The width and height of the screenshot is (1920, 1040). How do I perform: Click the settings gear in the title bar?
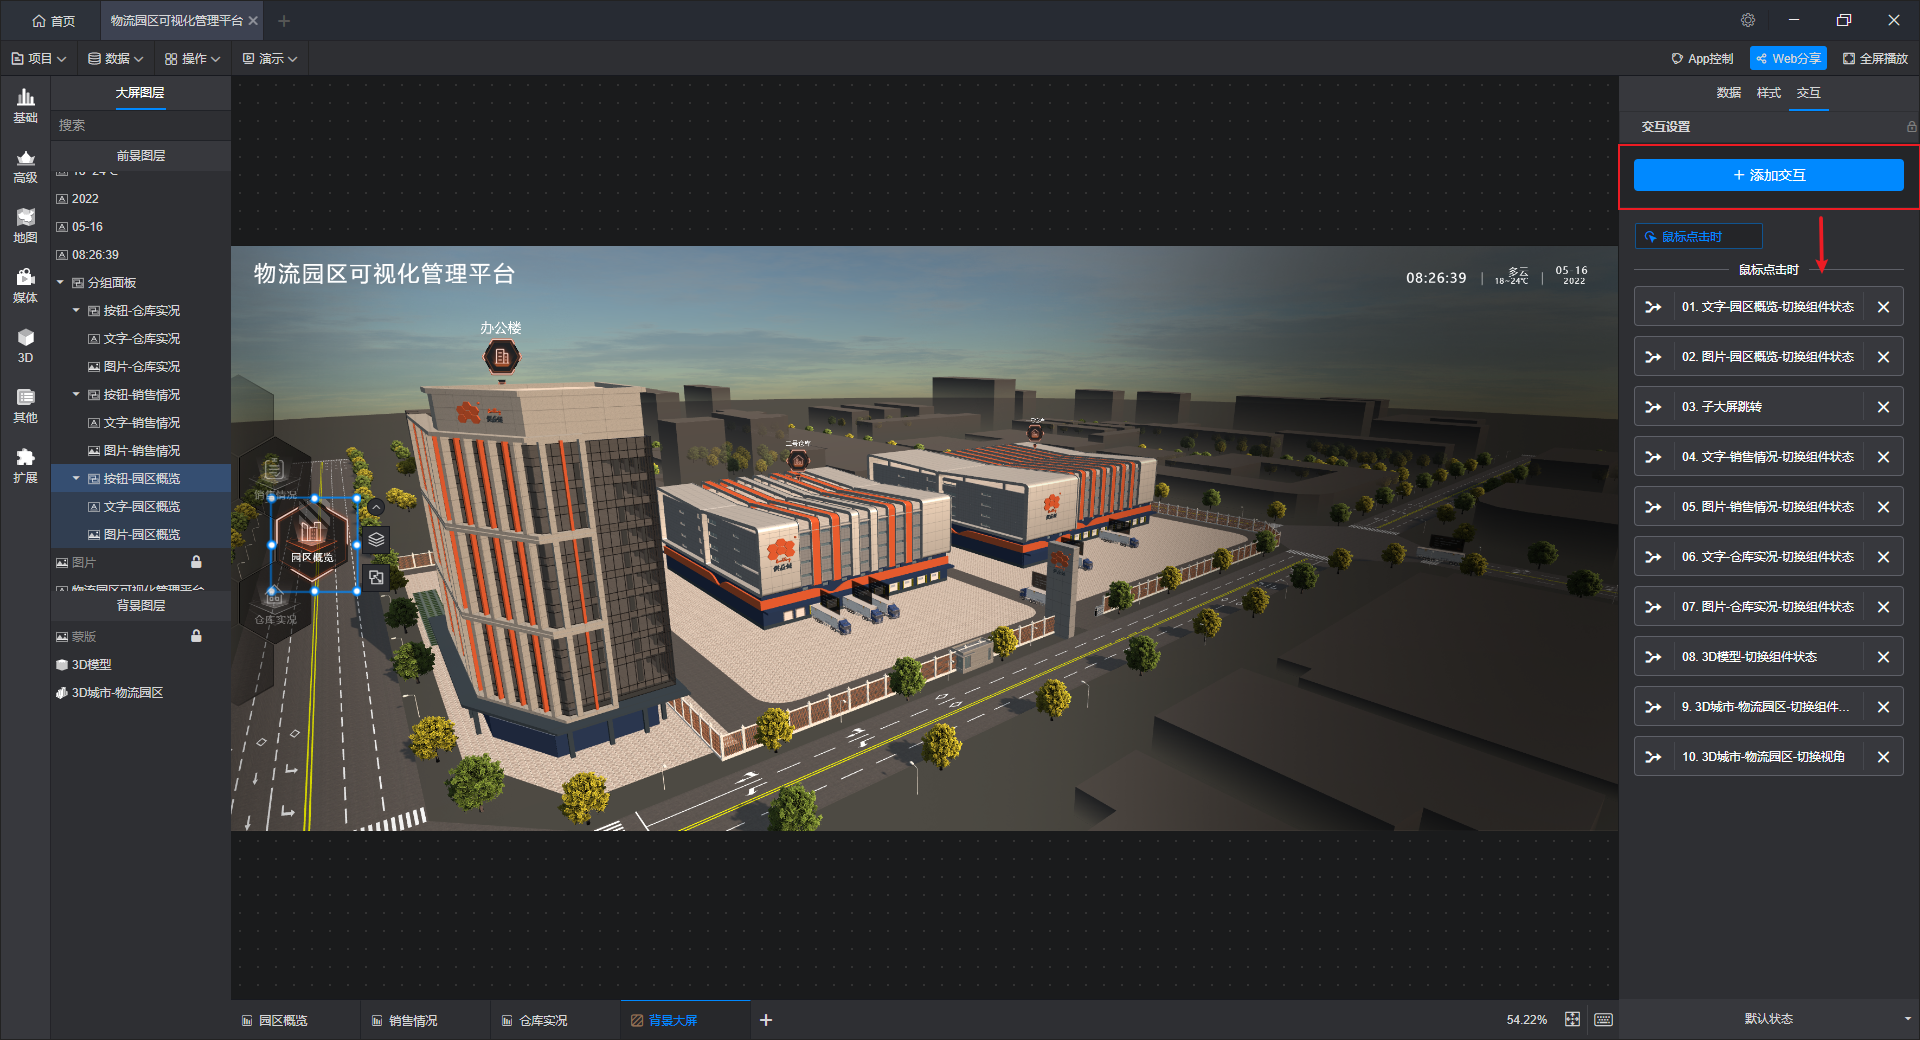point(1748,20)
